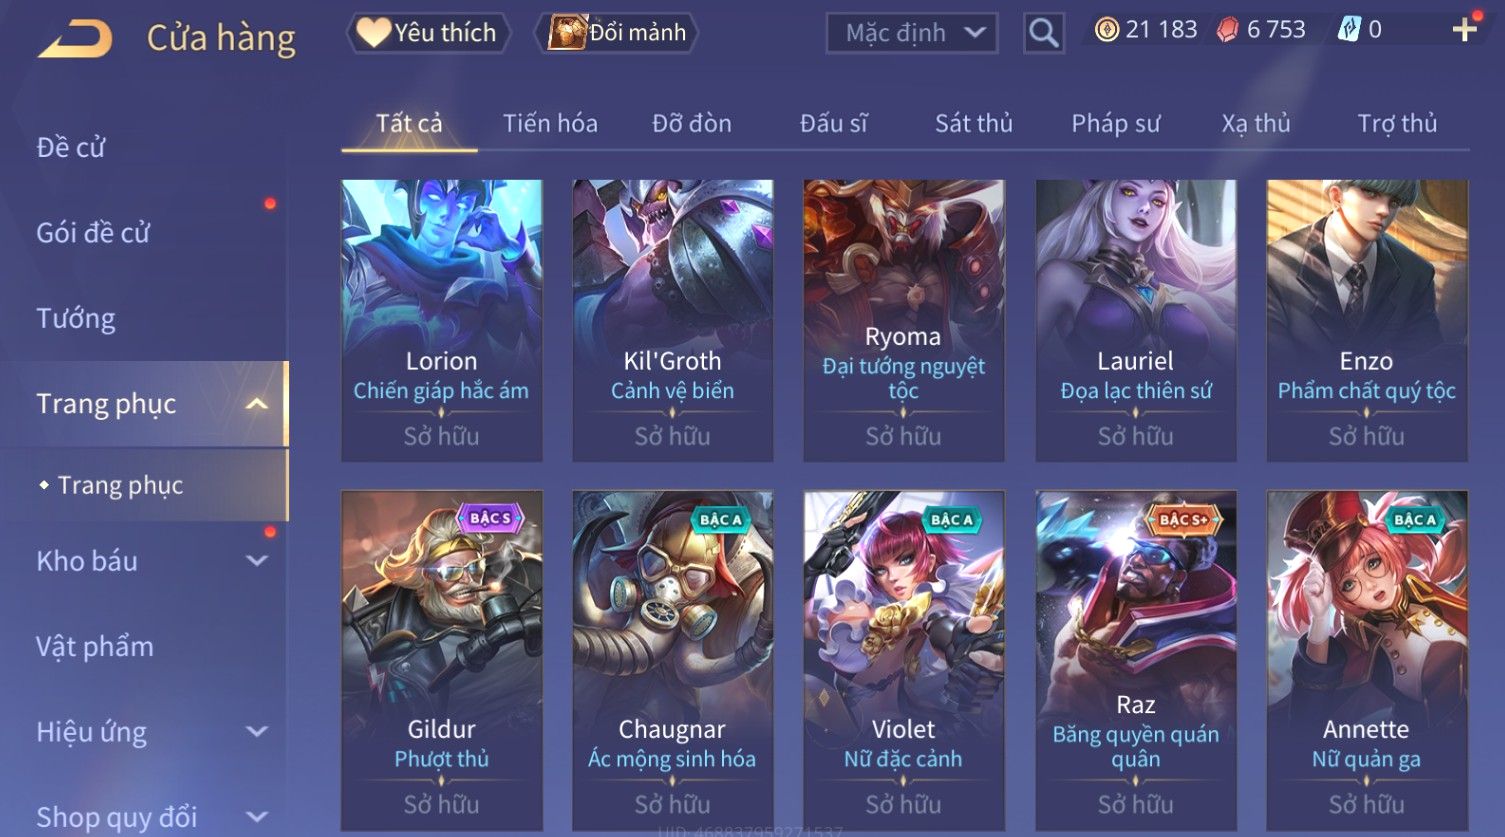This screenshot has width=1505, height=837.
Task: Select the Raz Băng quyền quán quân skin
Action: (1135, 660)
